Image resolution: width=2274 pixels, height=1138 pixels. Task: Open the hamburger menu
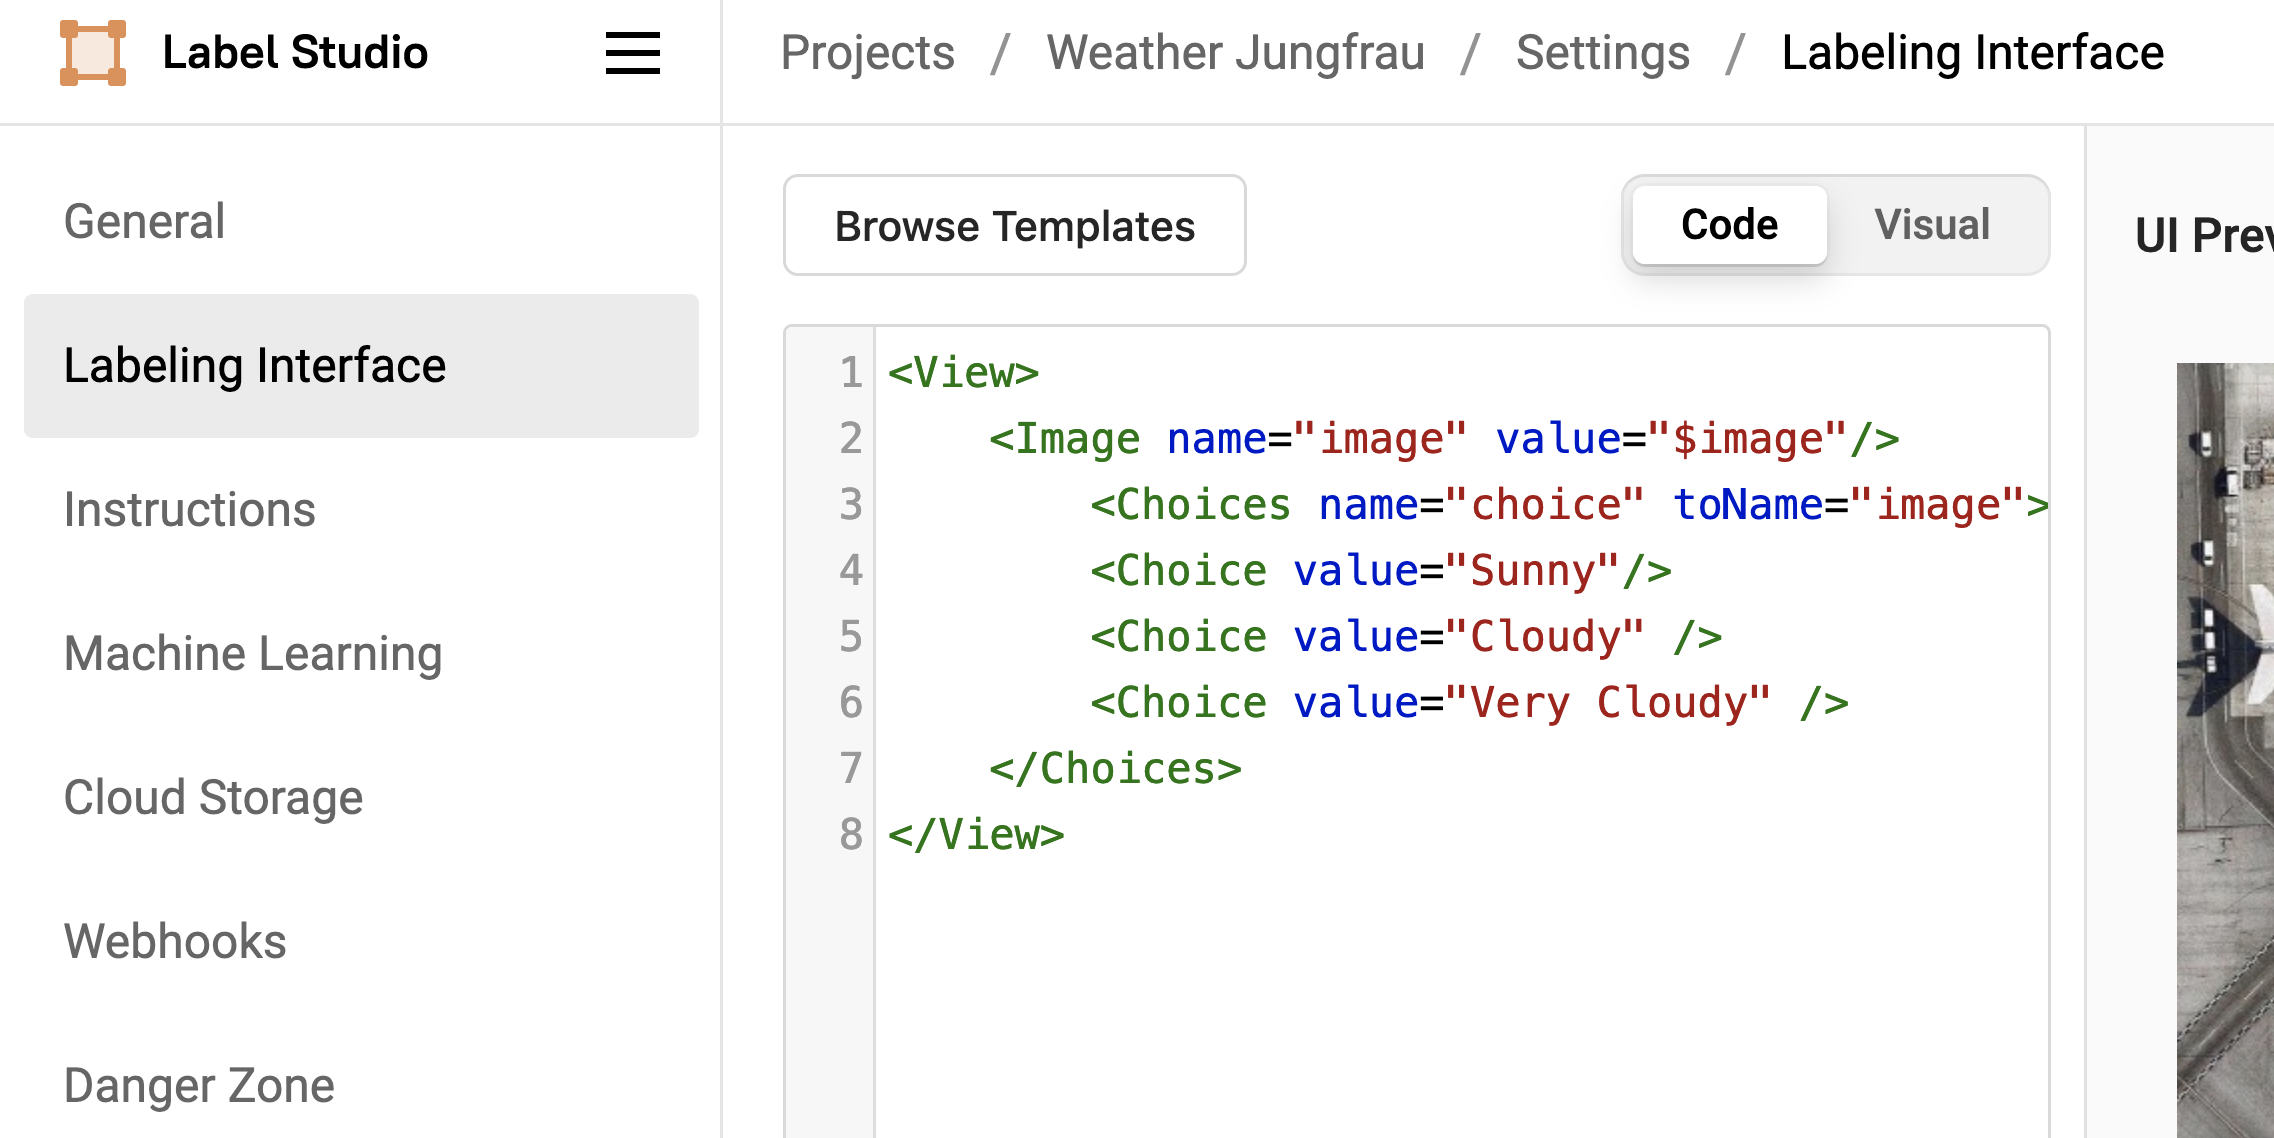[x=633, y=53]
